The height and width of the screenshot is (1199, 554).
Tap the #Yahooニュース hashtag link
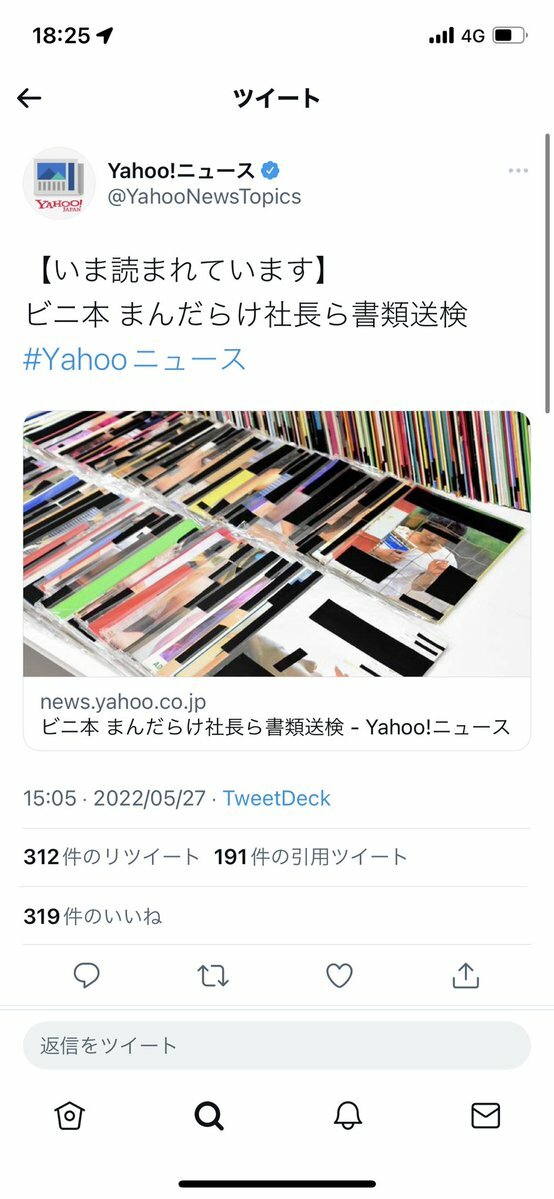[135, 358]
